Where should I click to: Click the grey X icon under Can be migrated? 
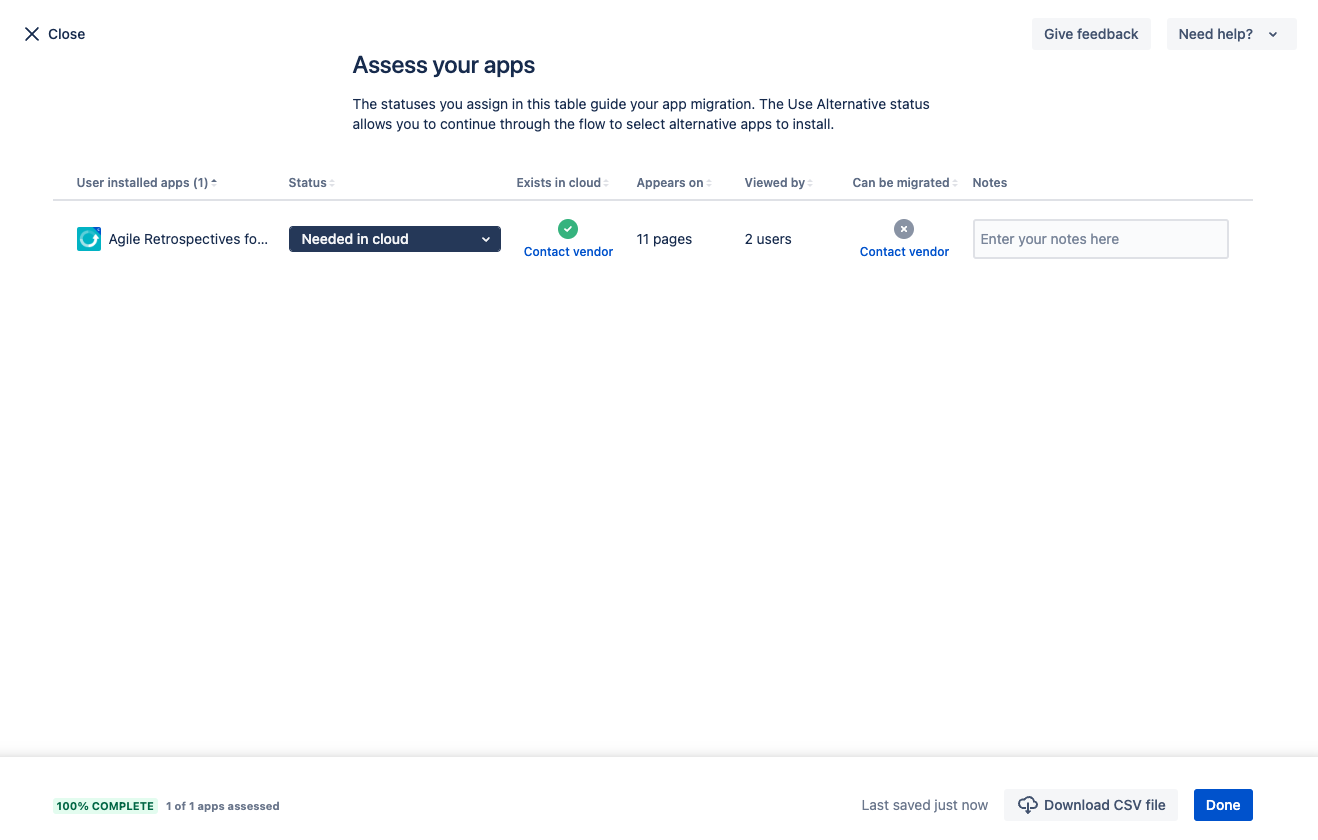904,229
